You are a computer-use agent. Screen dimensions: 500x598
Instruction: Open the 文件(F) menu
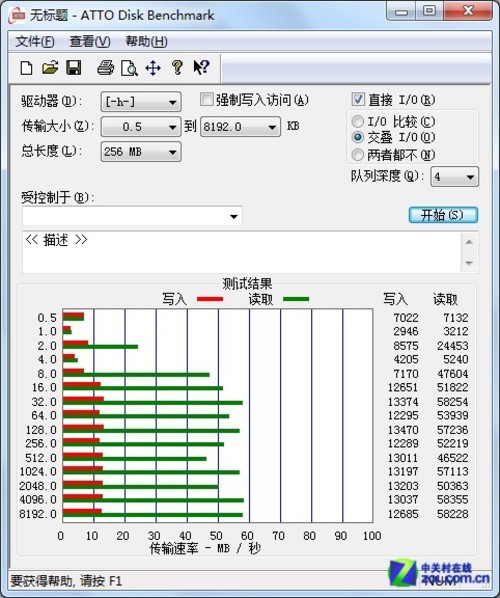coord(35,41)
